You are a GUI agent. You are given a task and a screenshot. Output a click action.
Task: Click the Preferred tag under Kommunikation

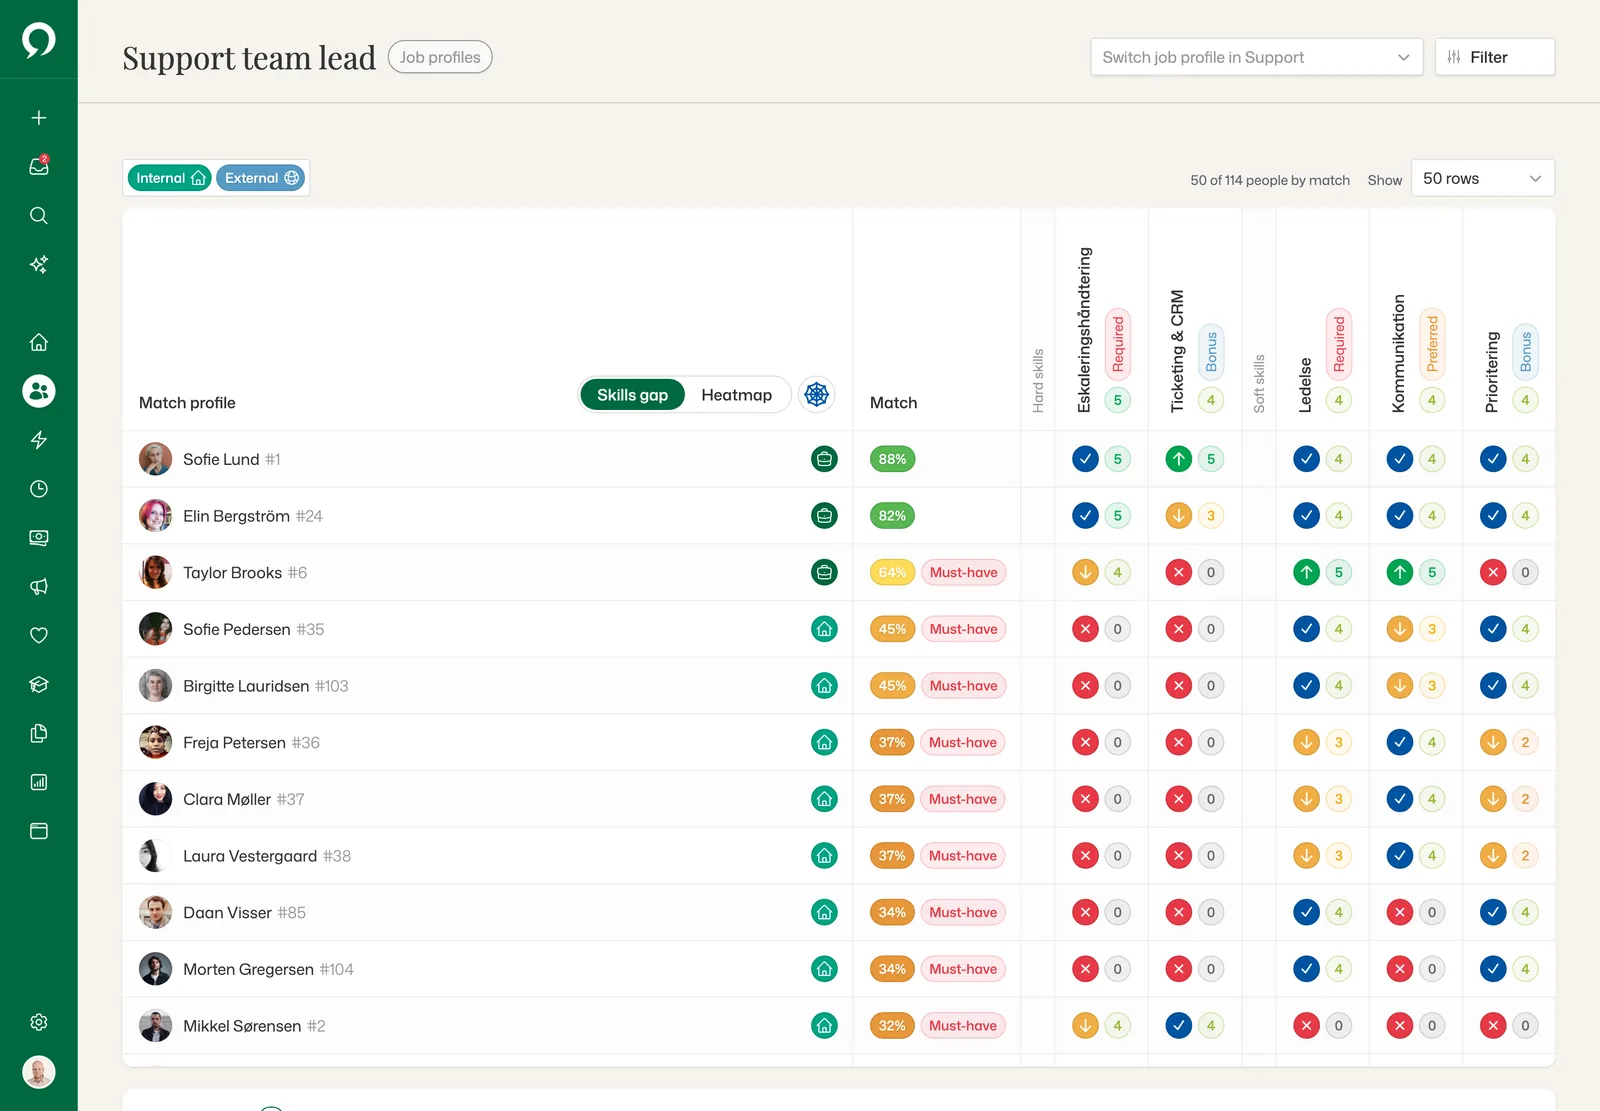tap(1432, 344)
